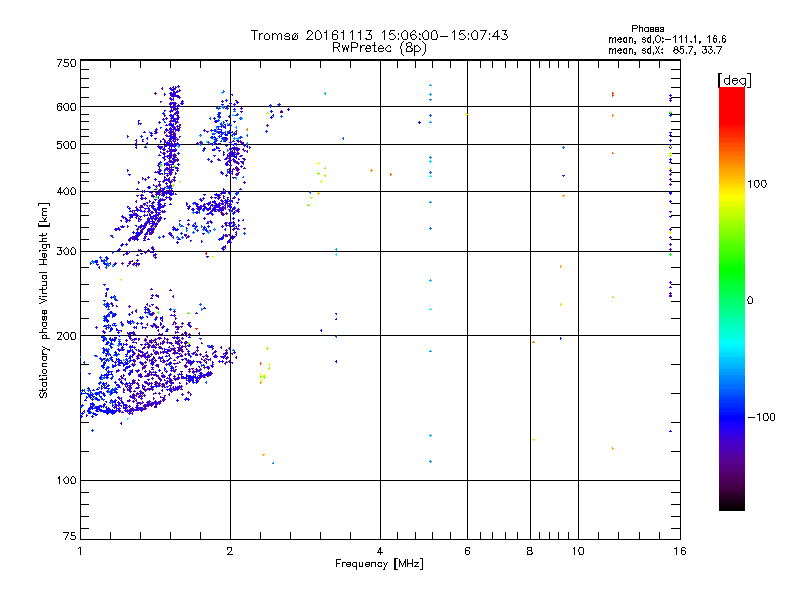Click the 'Phases' heading at top right

tap(647, 29)
